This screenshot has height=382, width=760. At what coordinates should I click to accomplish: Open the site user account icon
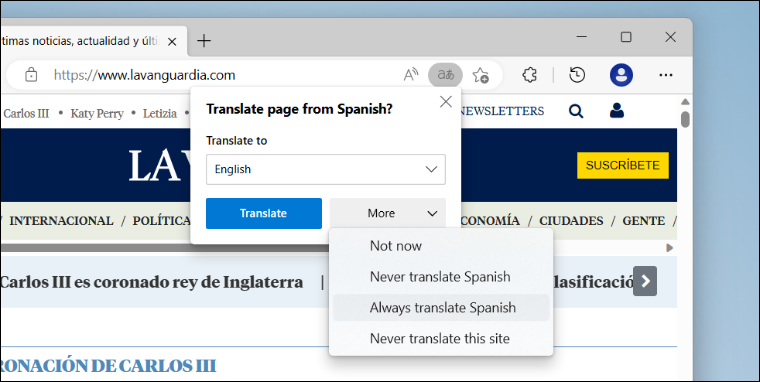(x=617, y=111)
